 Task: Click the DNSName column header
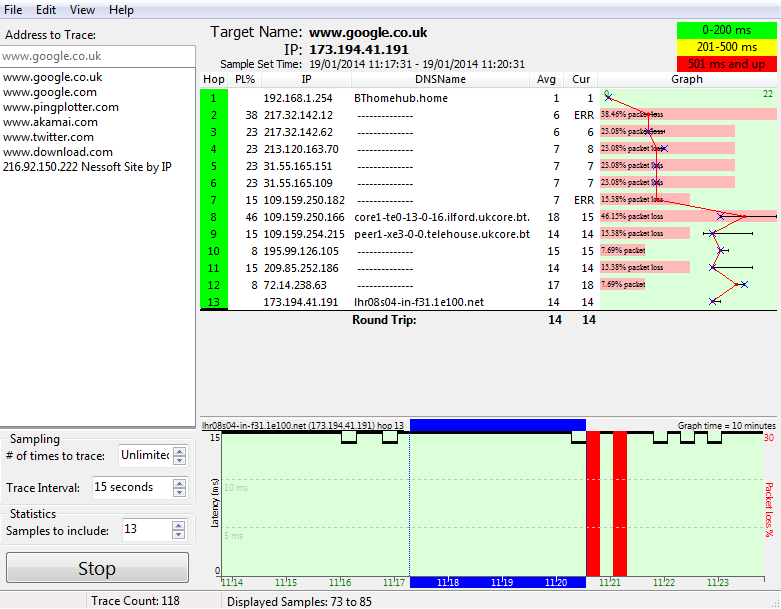coord(440,79)
